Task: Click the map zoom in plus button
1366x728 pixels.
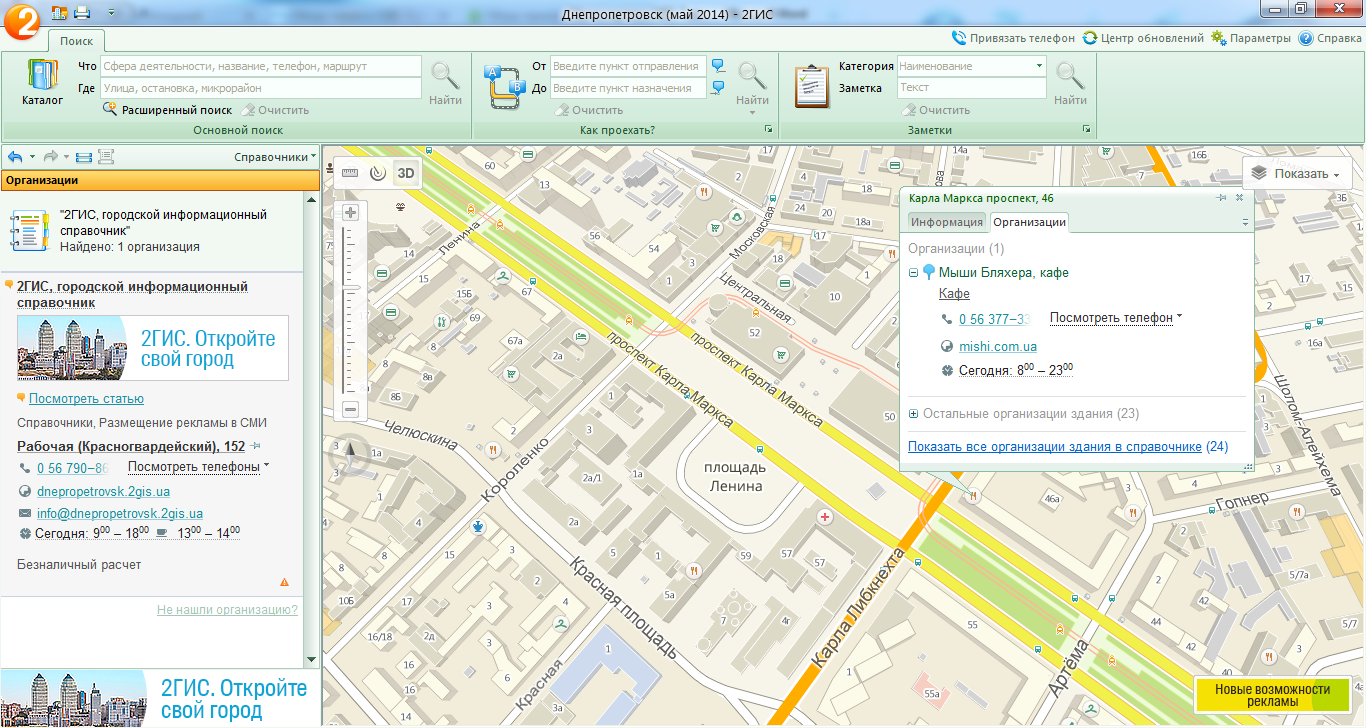Action: click(350, 212)
